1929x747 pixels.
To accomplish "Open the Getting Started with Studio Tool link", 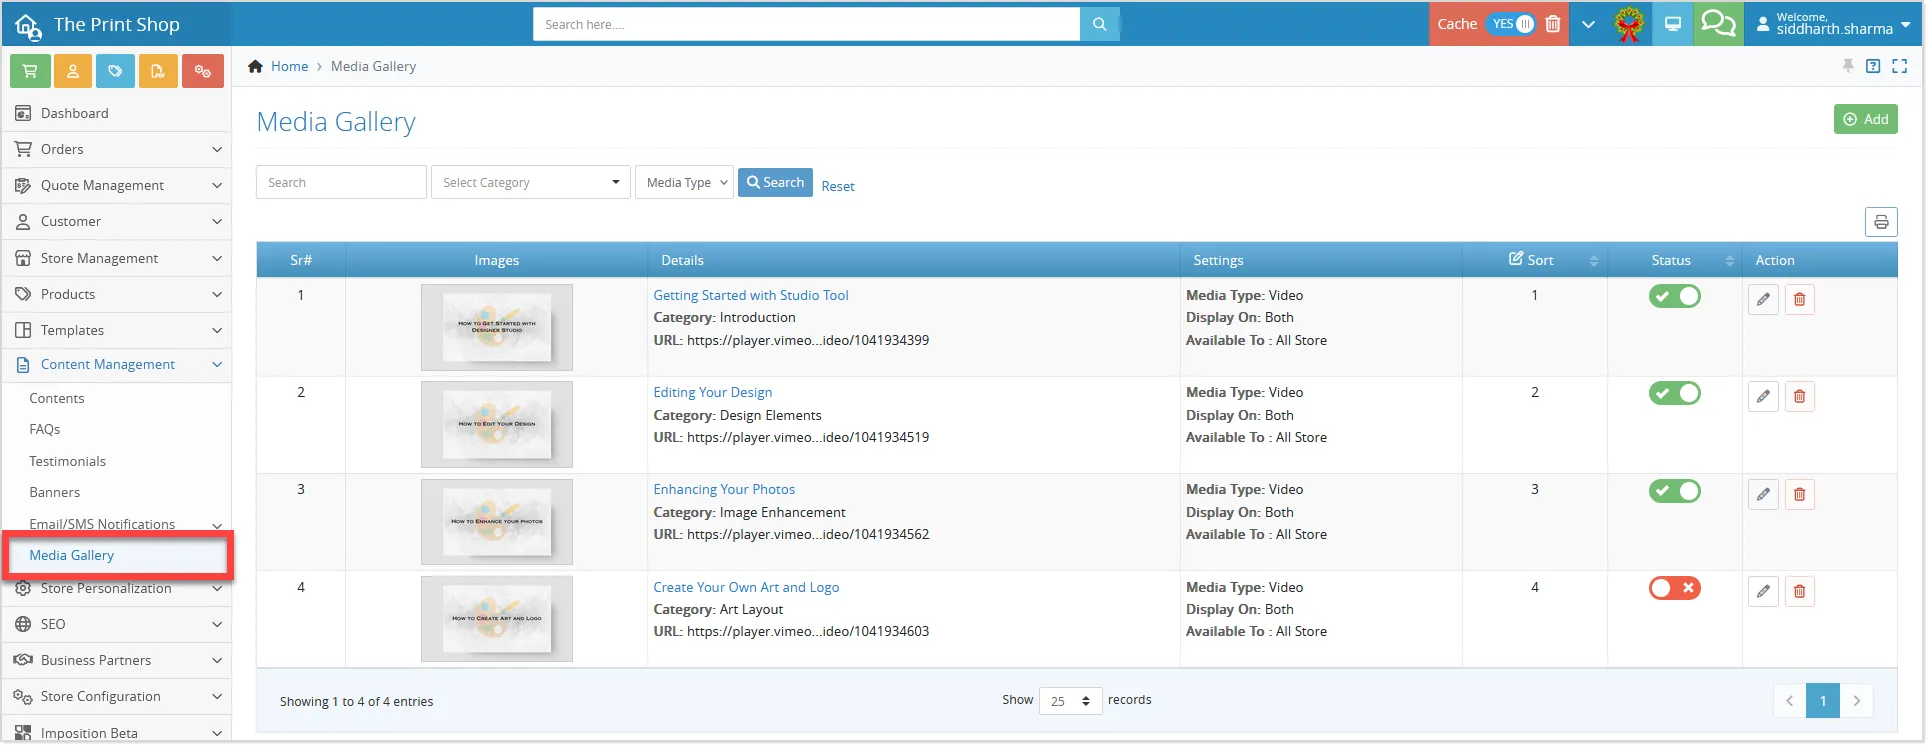I will pos(751,295).
